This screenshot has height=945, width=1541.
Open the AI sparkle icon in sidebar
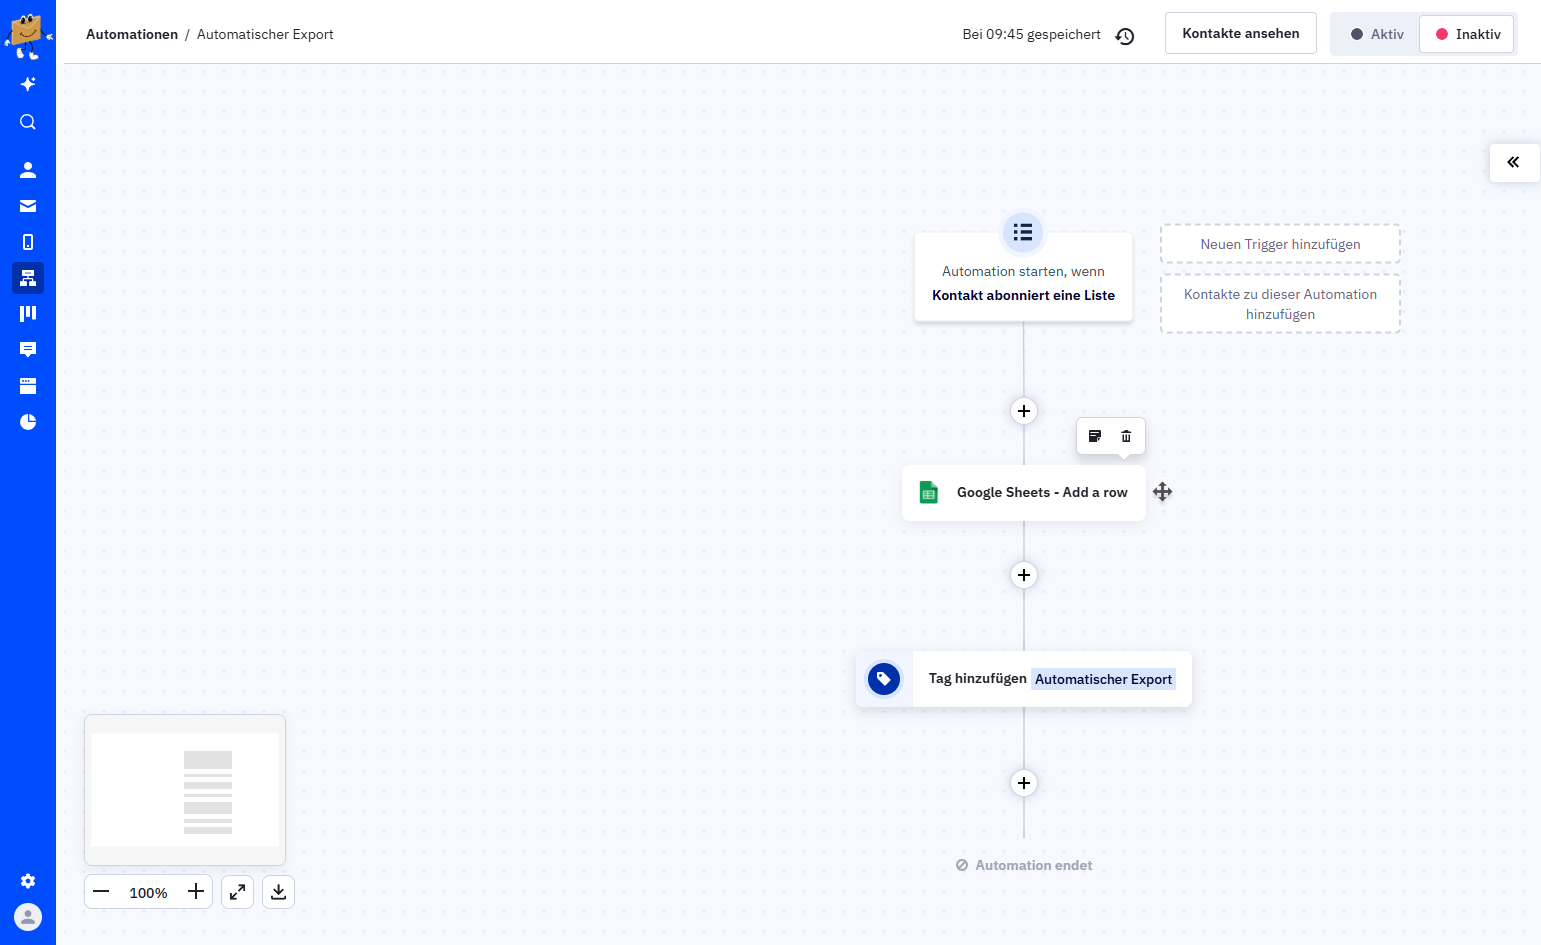(28, 84)
